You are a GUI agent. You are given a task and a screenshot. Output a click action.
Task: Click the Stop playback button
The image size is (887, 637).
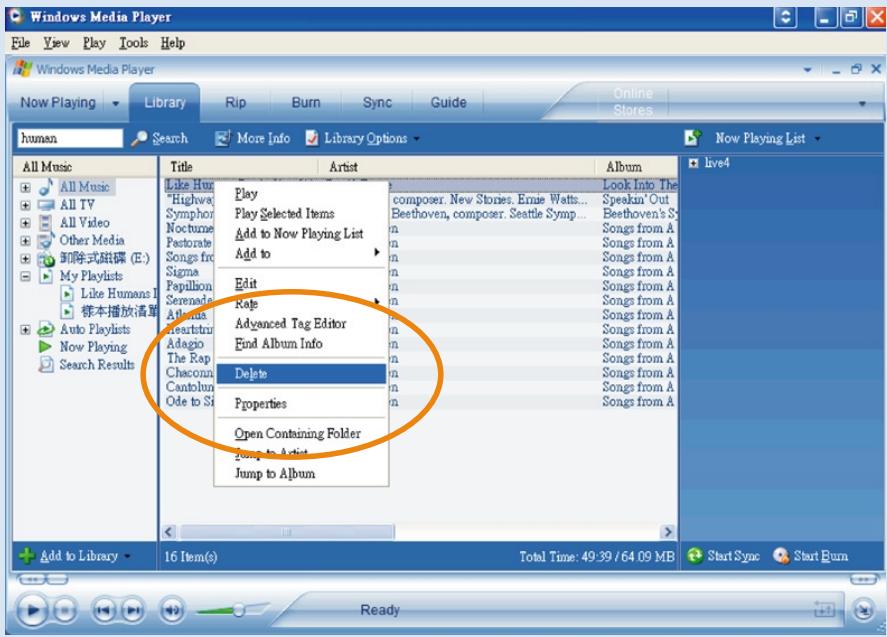click(64, 610)
